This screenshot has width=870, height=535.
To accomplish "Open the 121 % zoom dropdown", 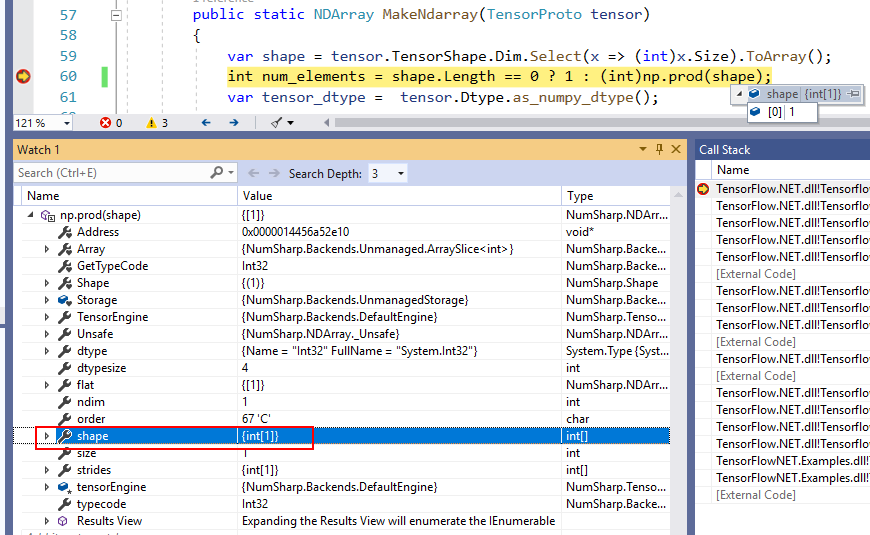I will coord(67,123).
